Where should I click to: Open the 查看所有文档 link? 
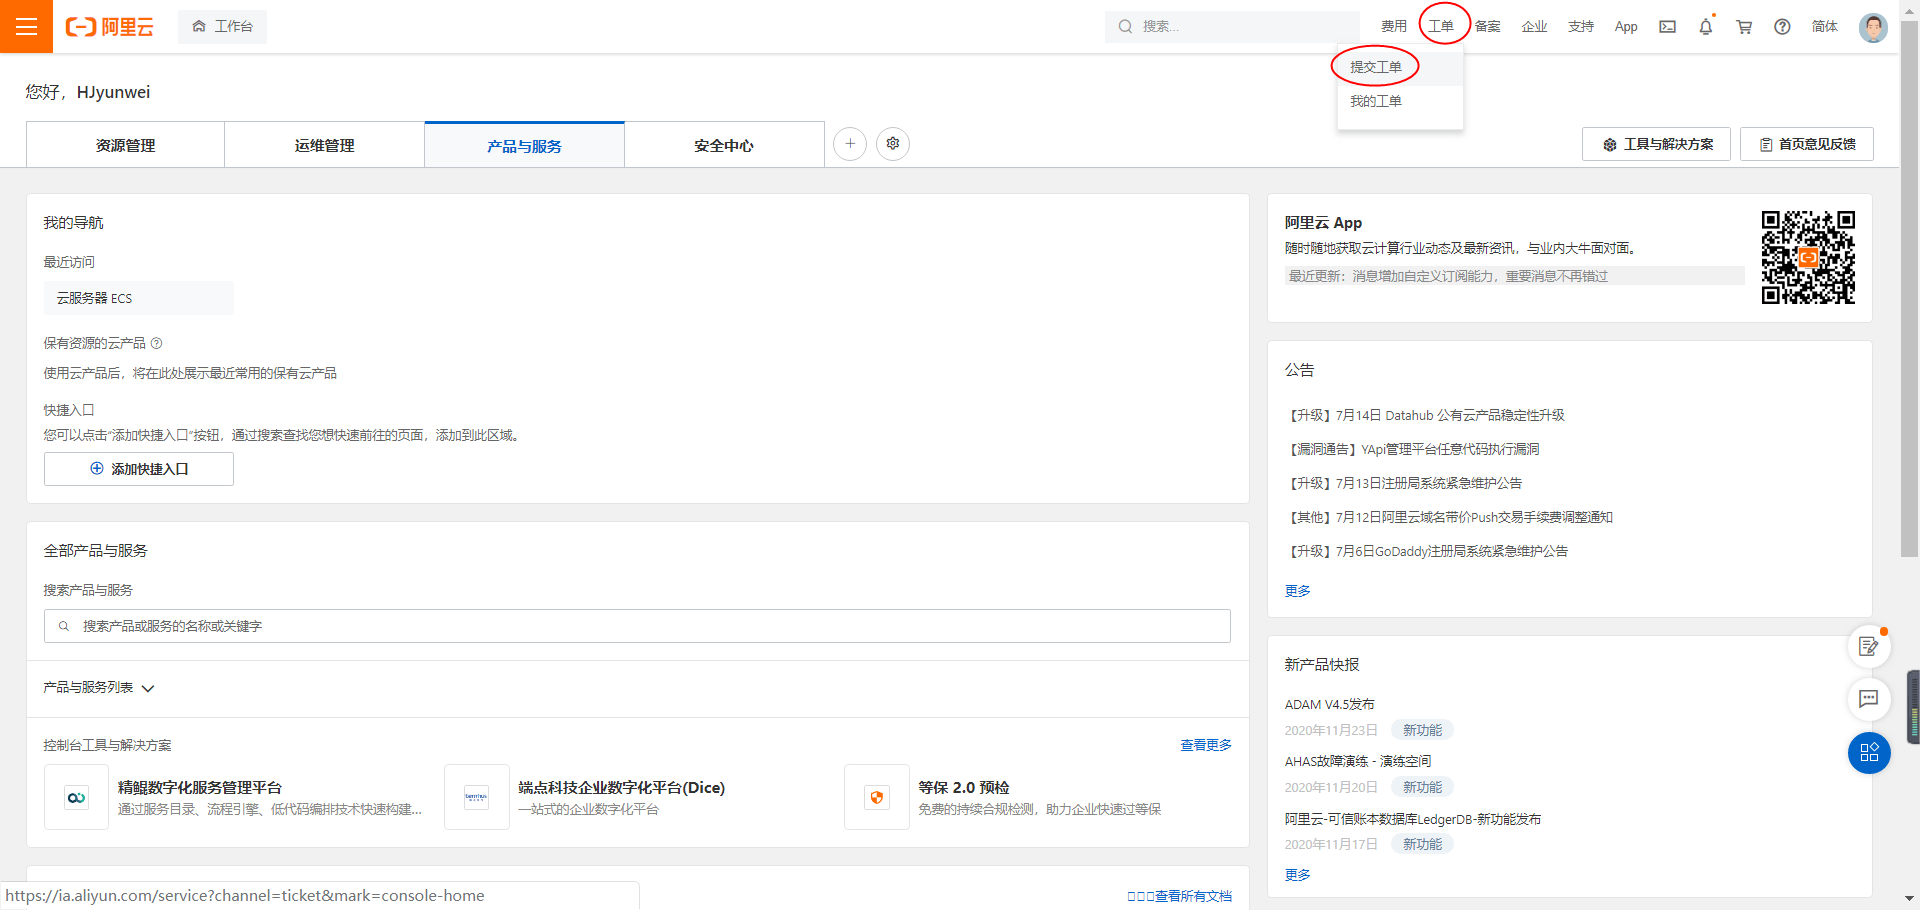click(1180, 896)
